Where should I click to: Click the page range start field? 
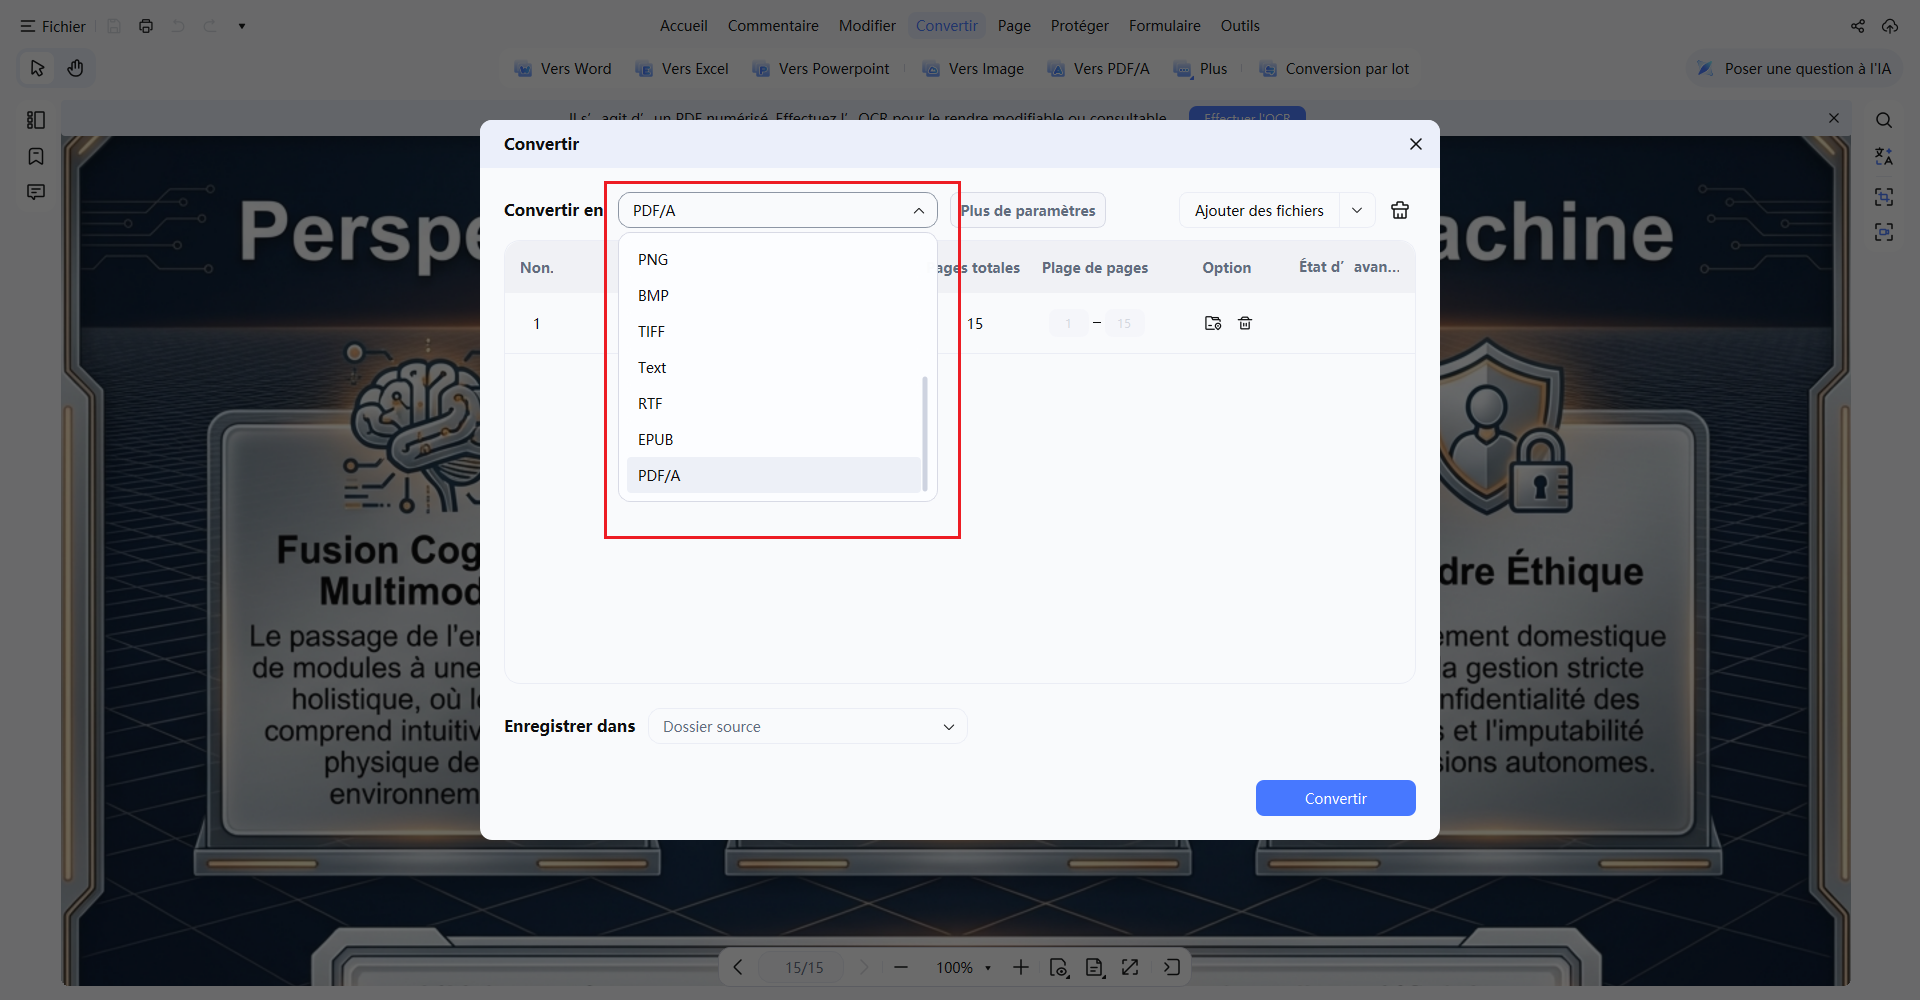pyautogui.click(x=1068, y=323)
